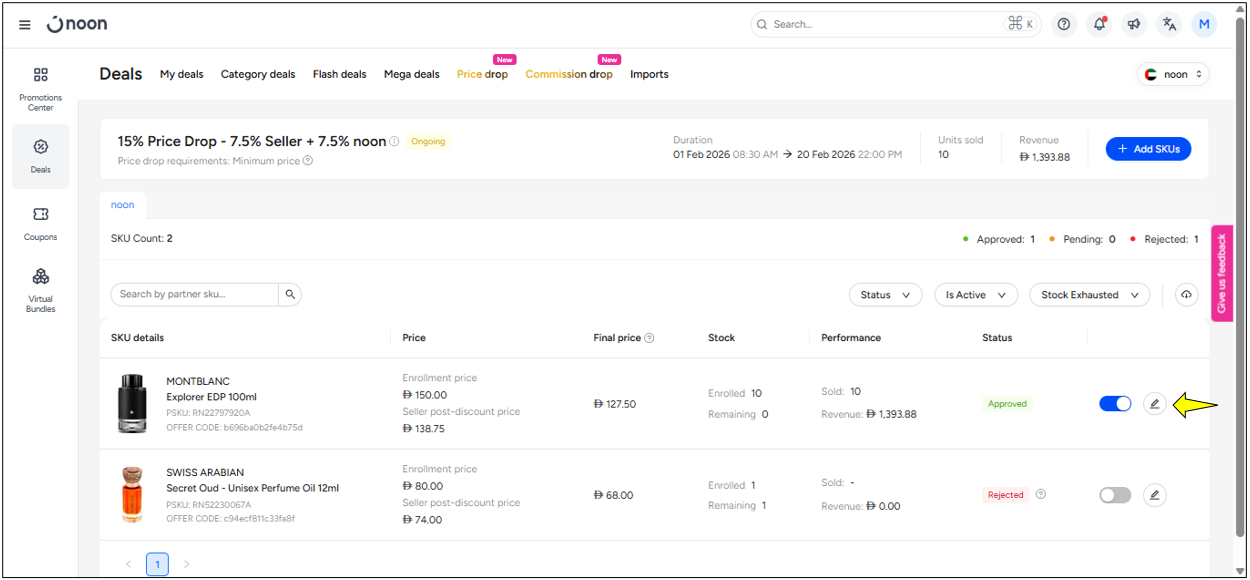This screenshot has width=1250, height=580.
Task: Click the announcements megaphone icon
Action: (1134, 24)
